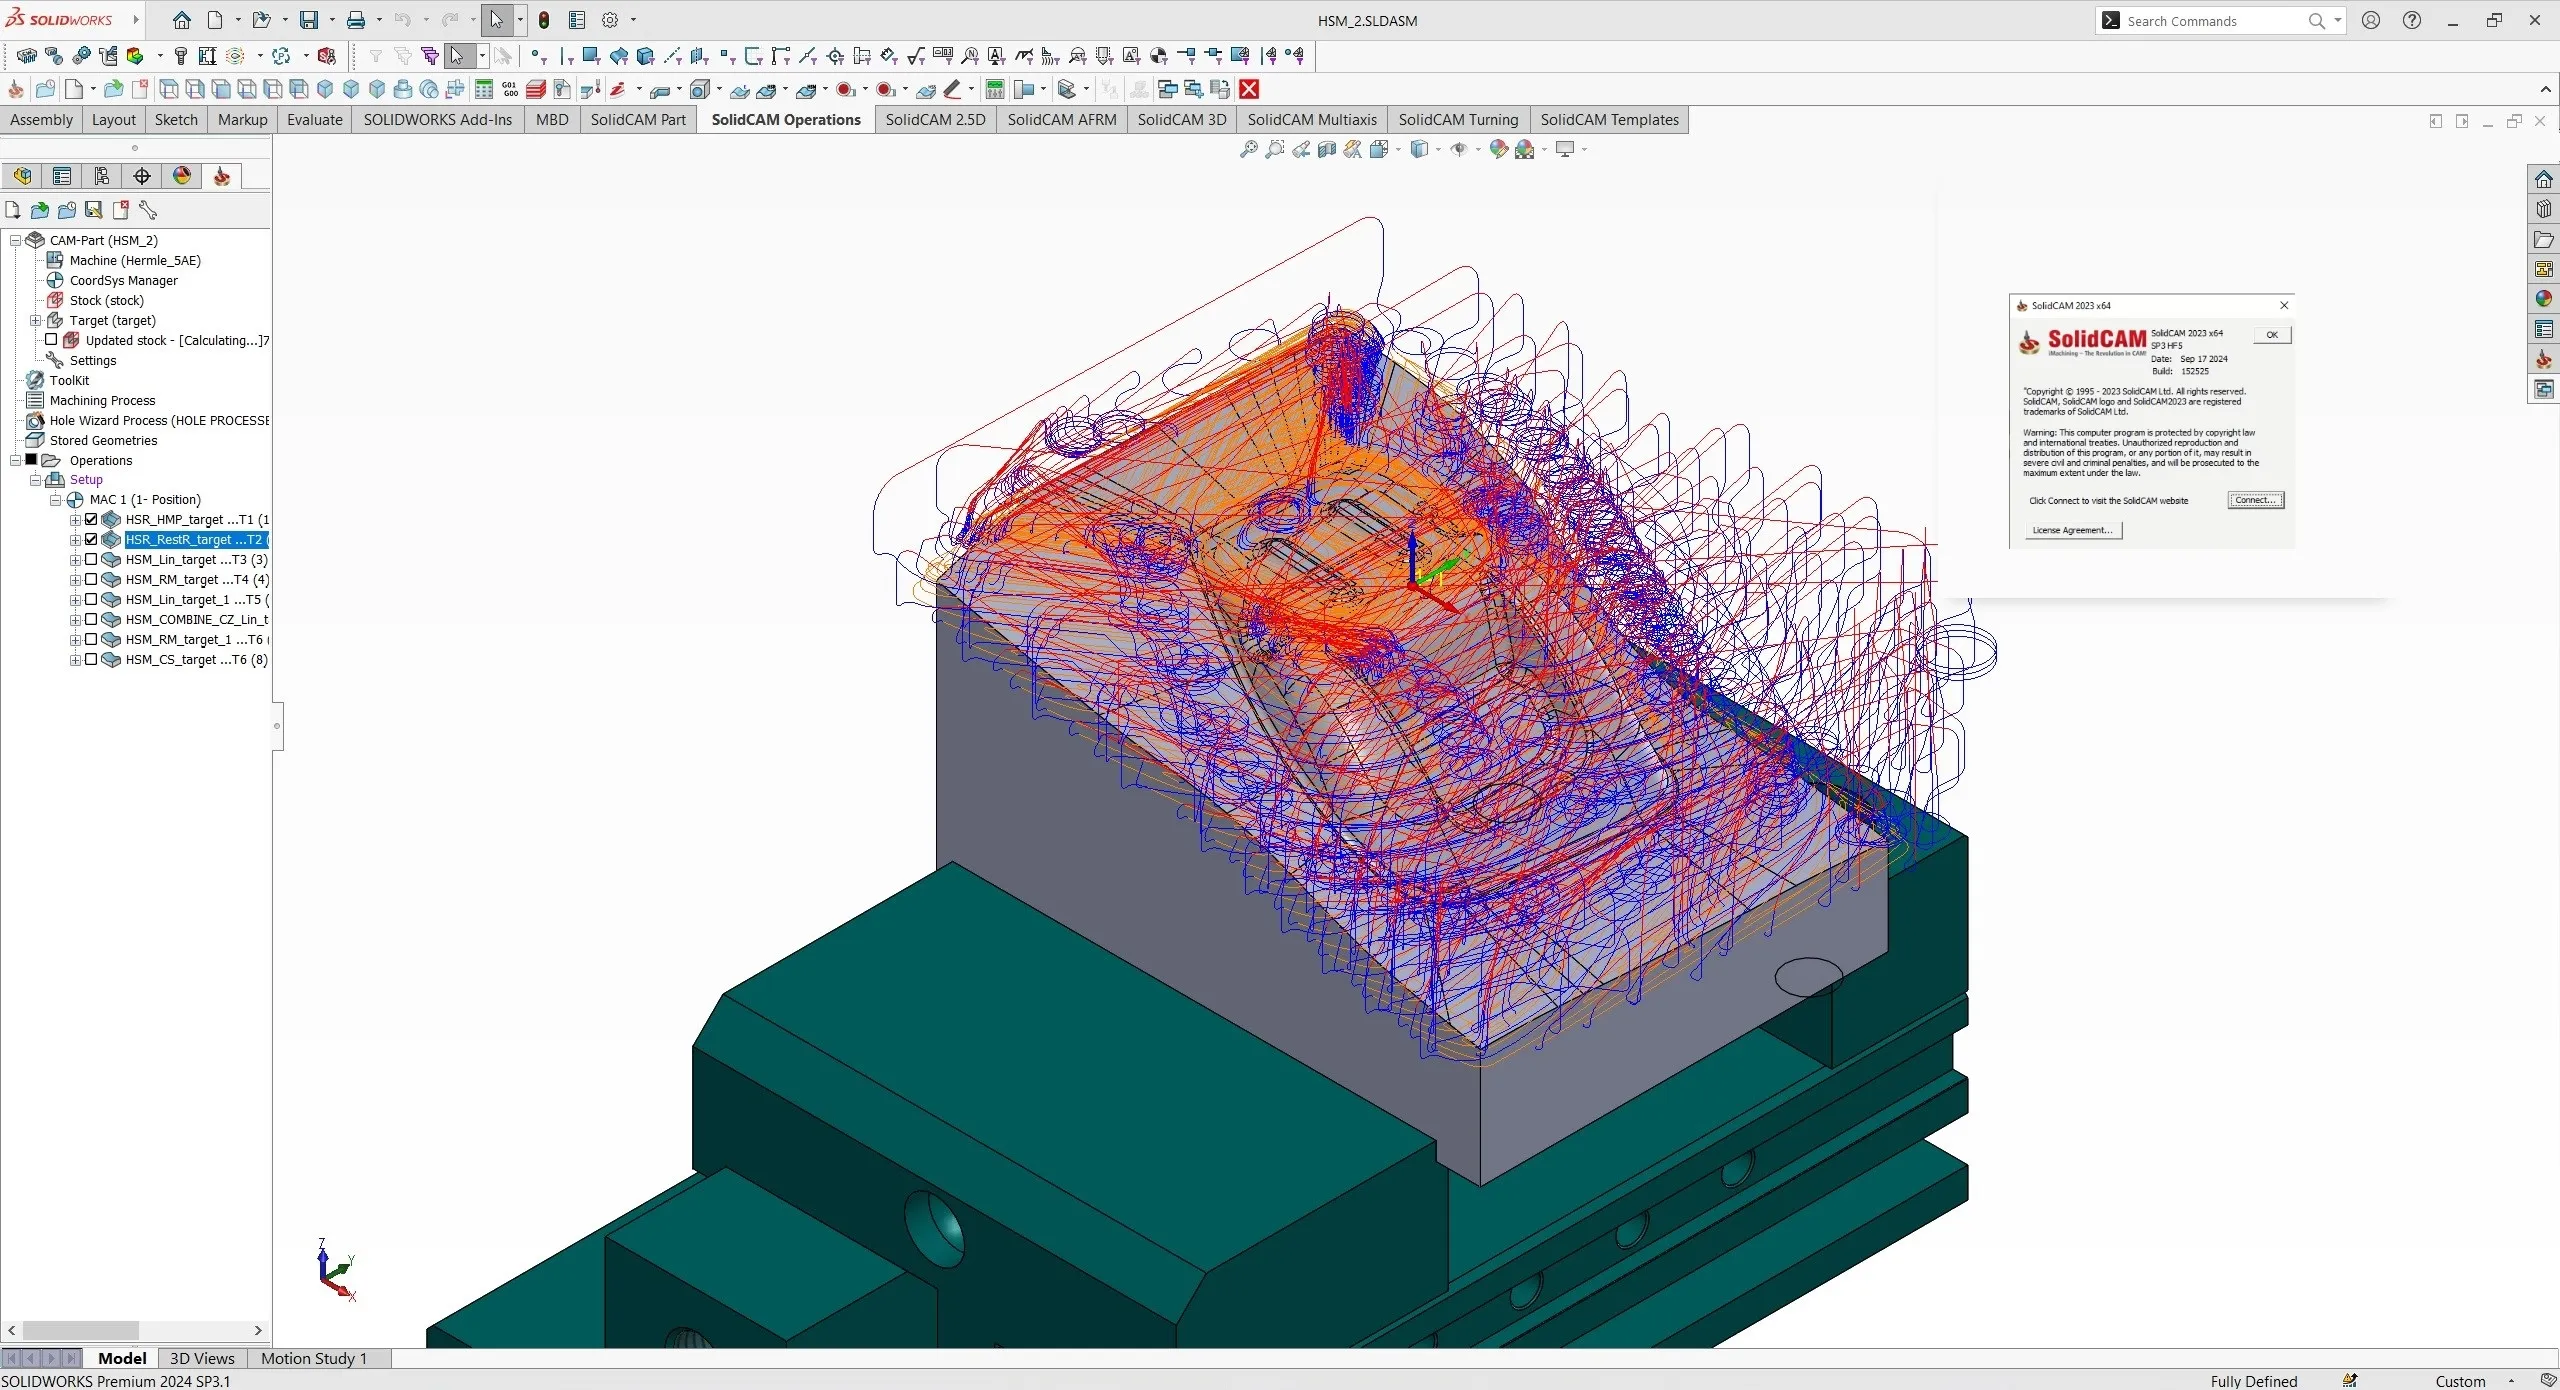Click OK in the SolidCAM about dialog
Screen dimensions: 2560x1390
click(2272, 335)
